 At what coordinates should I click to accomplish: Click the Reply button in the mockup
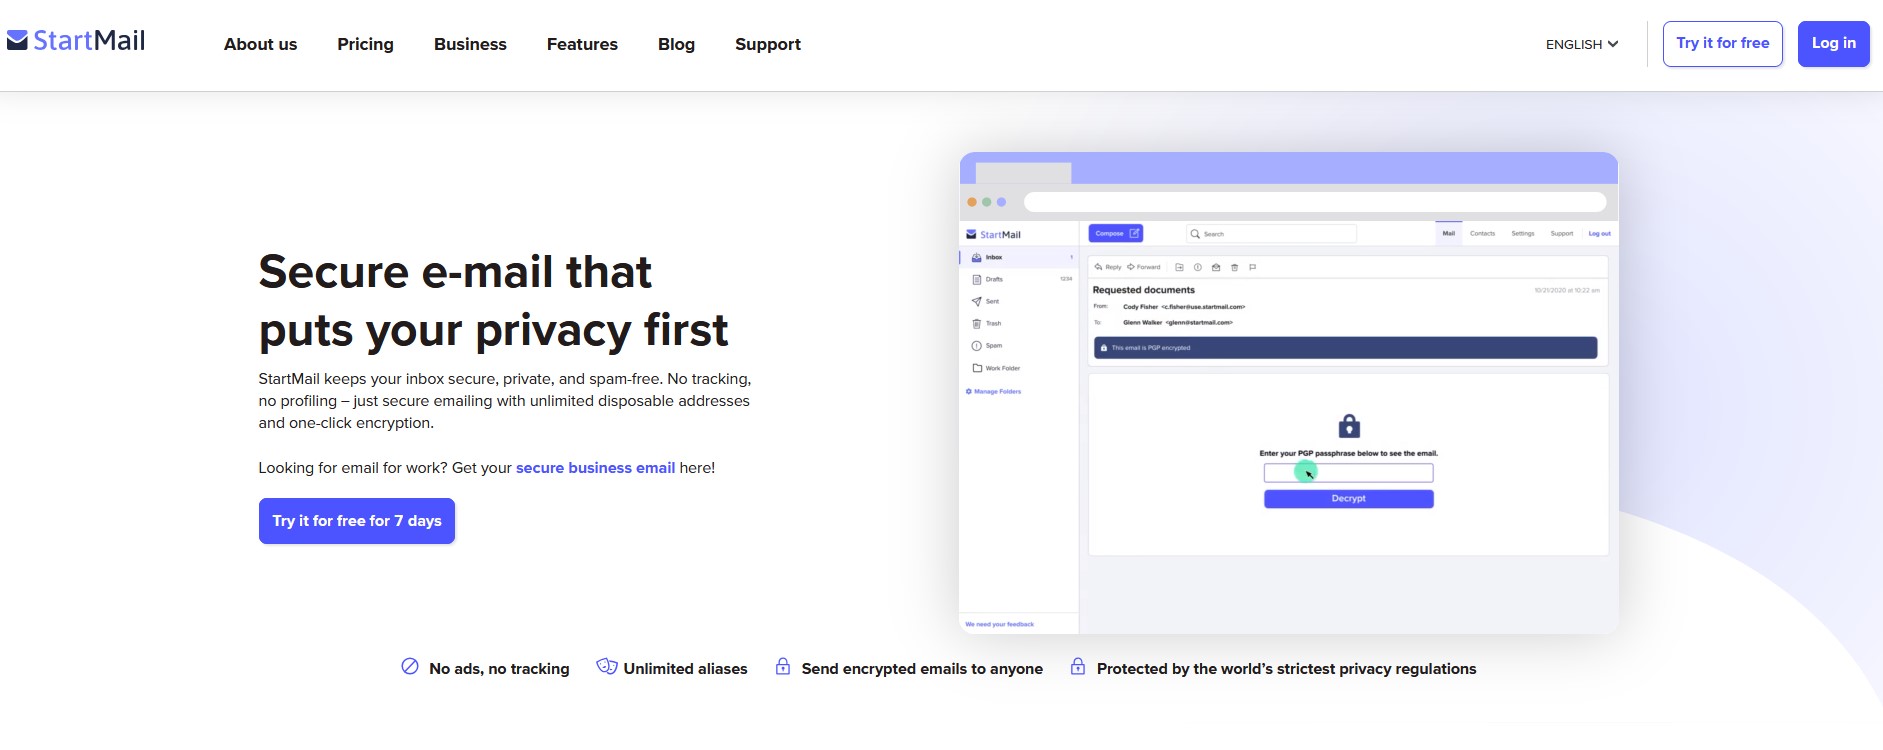1108,267
